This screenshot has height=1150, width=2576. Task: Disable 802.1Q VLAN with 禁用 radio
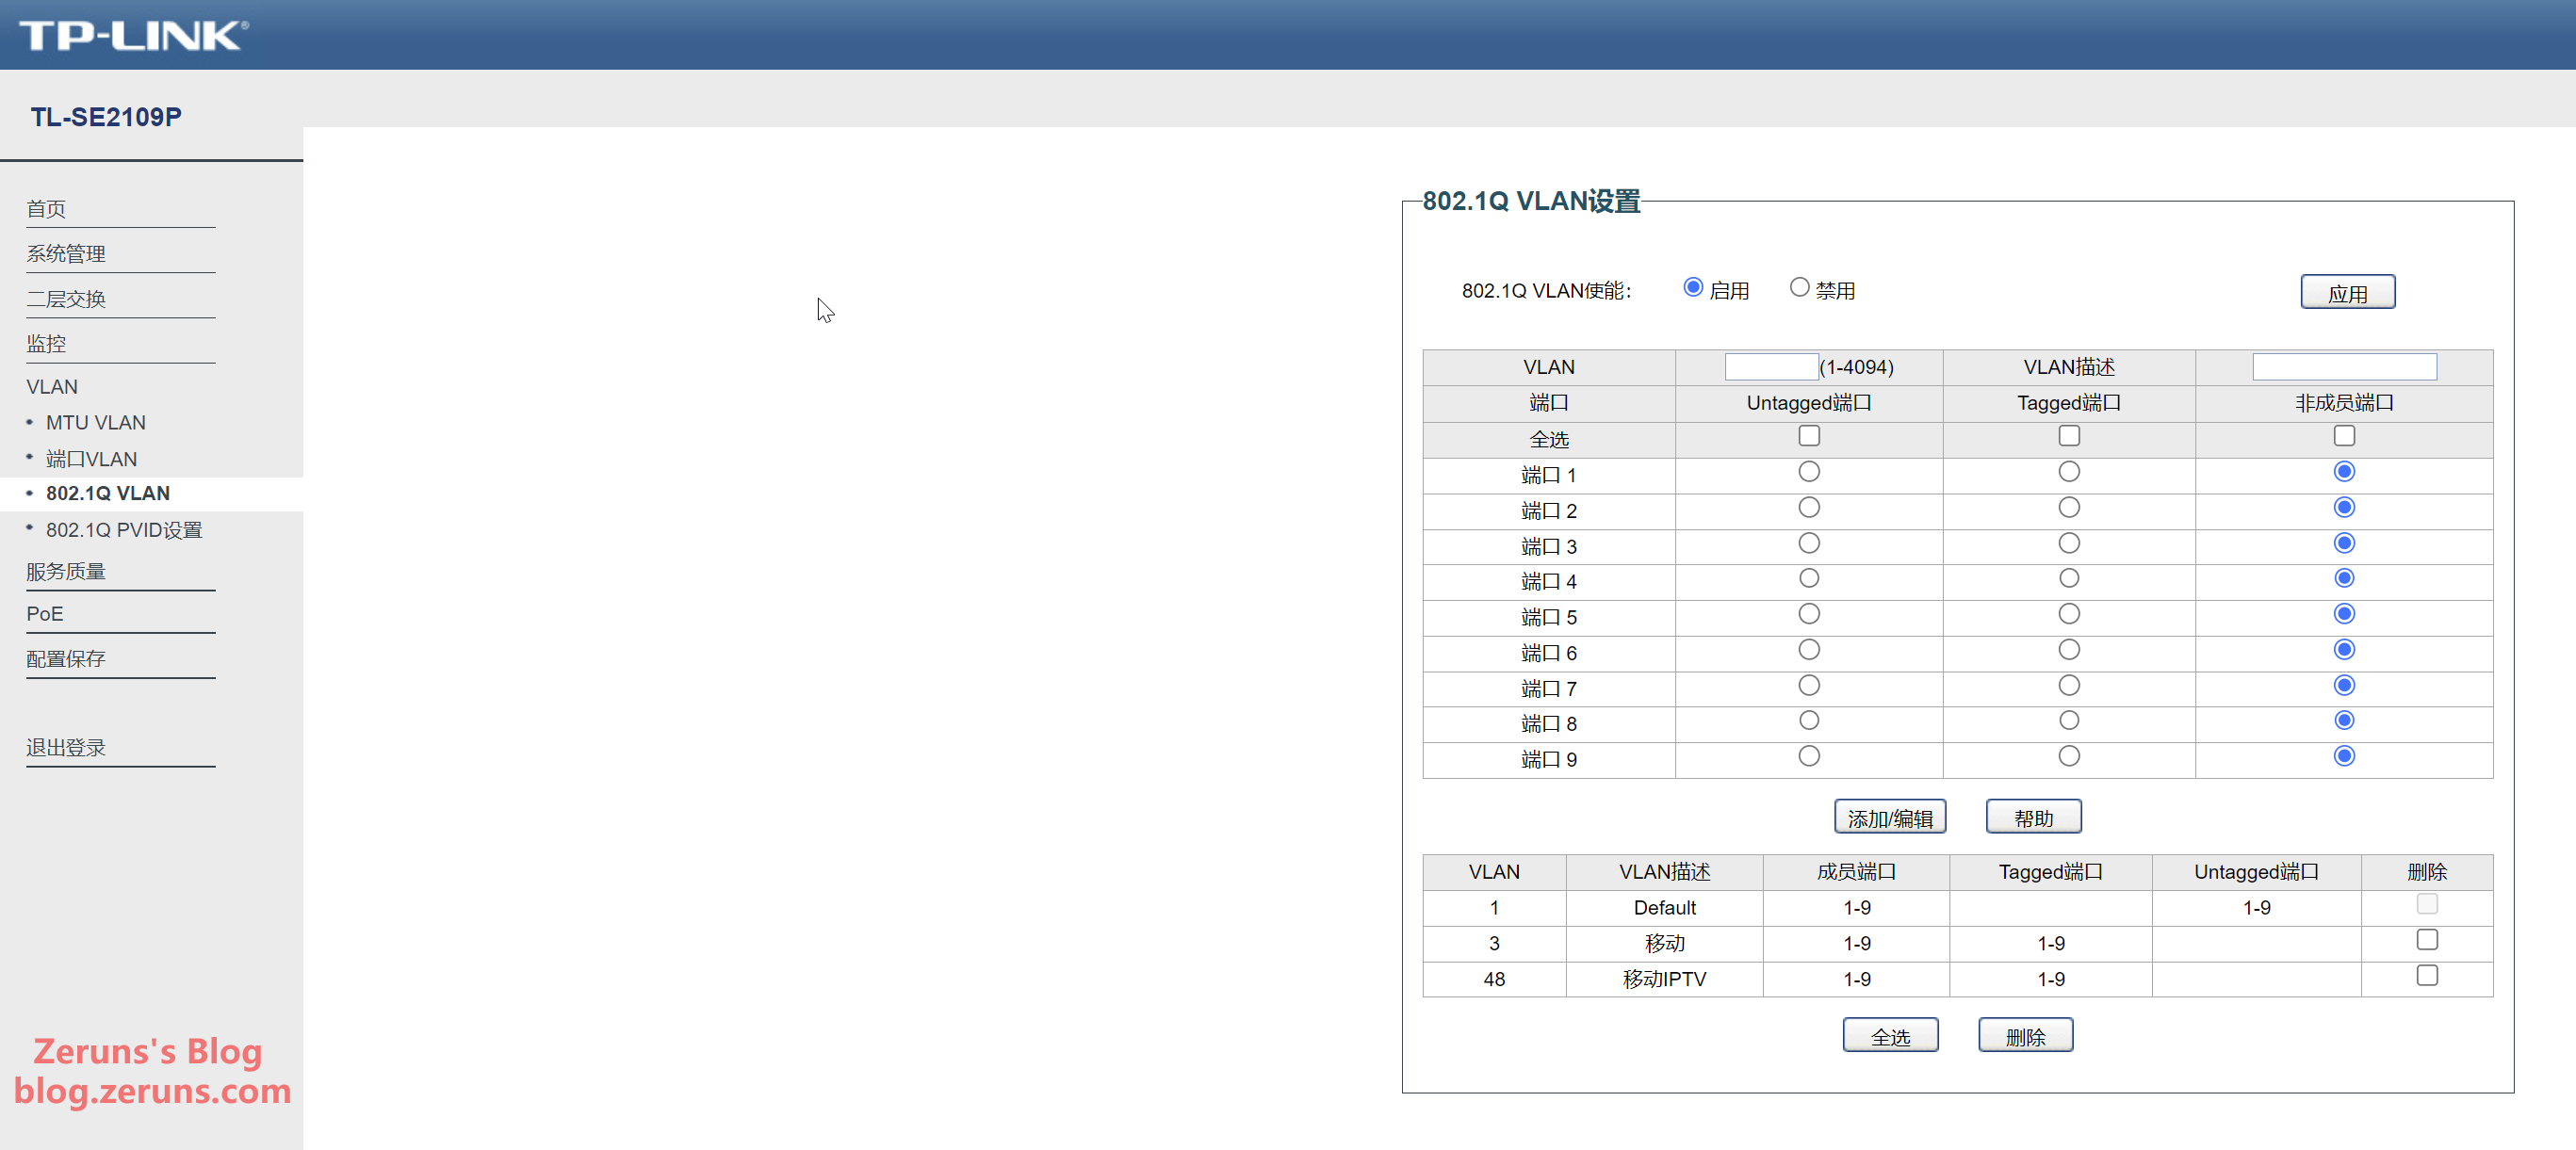[1799, 288]
